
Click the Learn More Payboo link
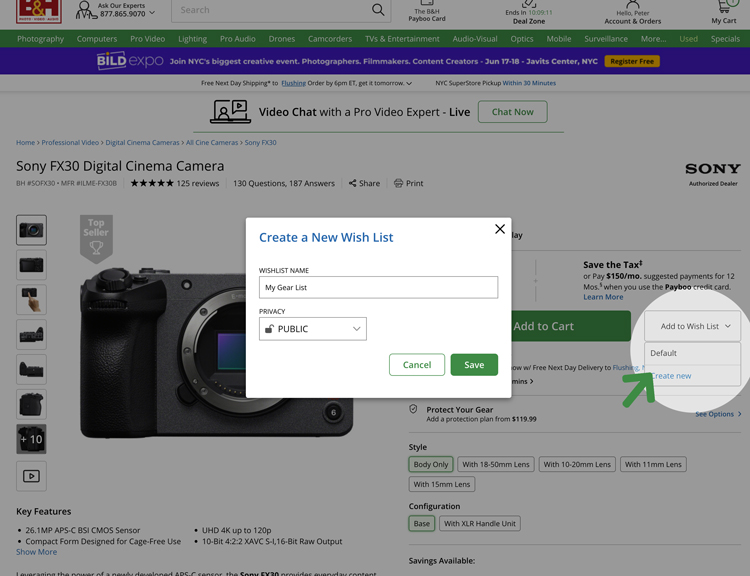point(603,297)
